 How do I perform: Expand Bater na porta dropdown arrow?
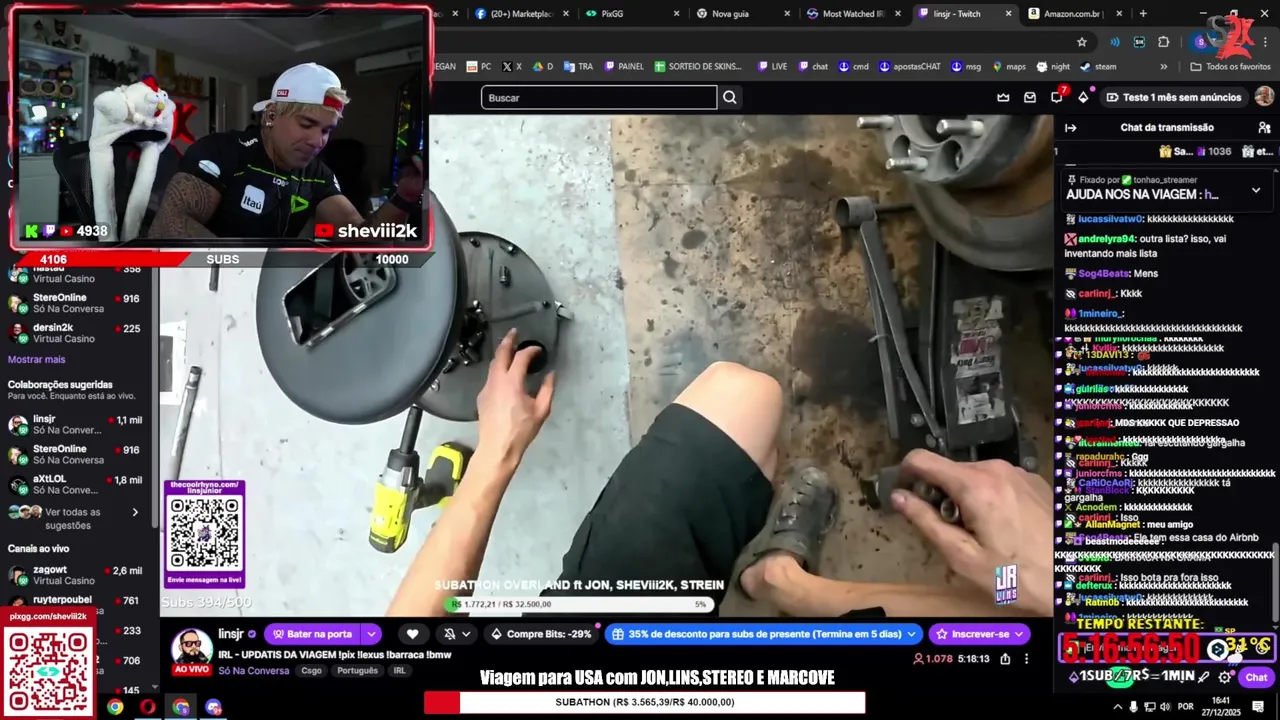click(371, 634)
